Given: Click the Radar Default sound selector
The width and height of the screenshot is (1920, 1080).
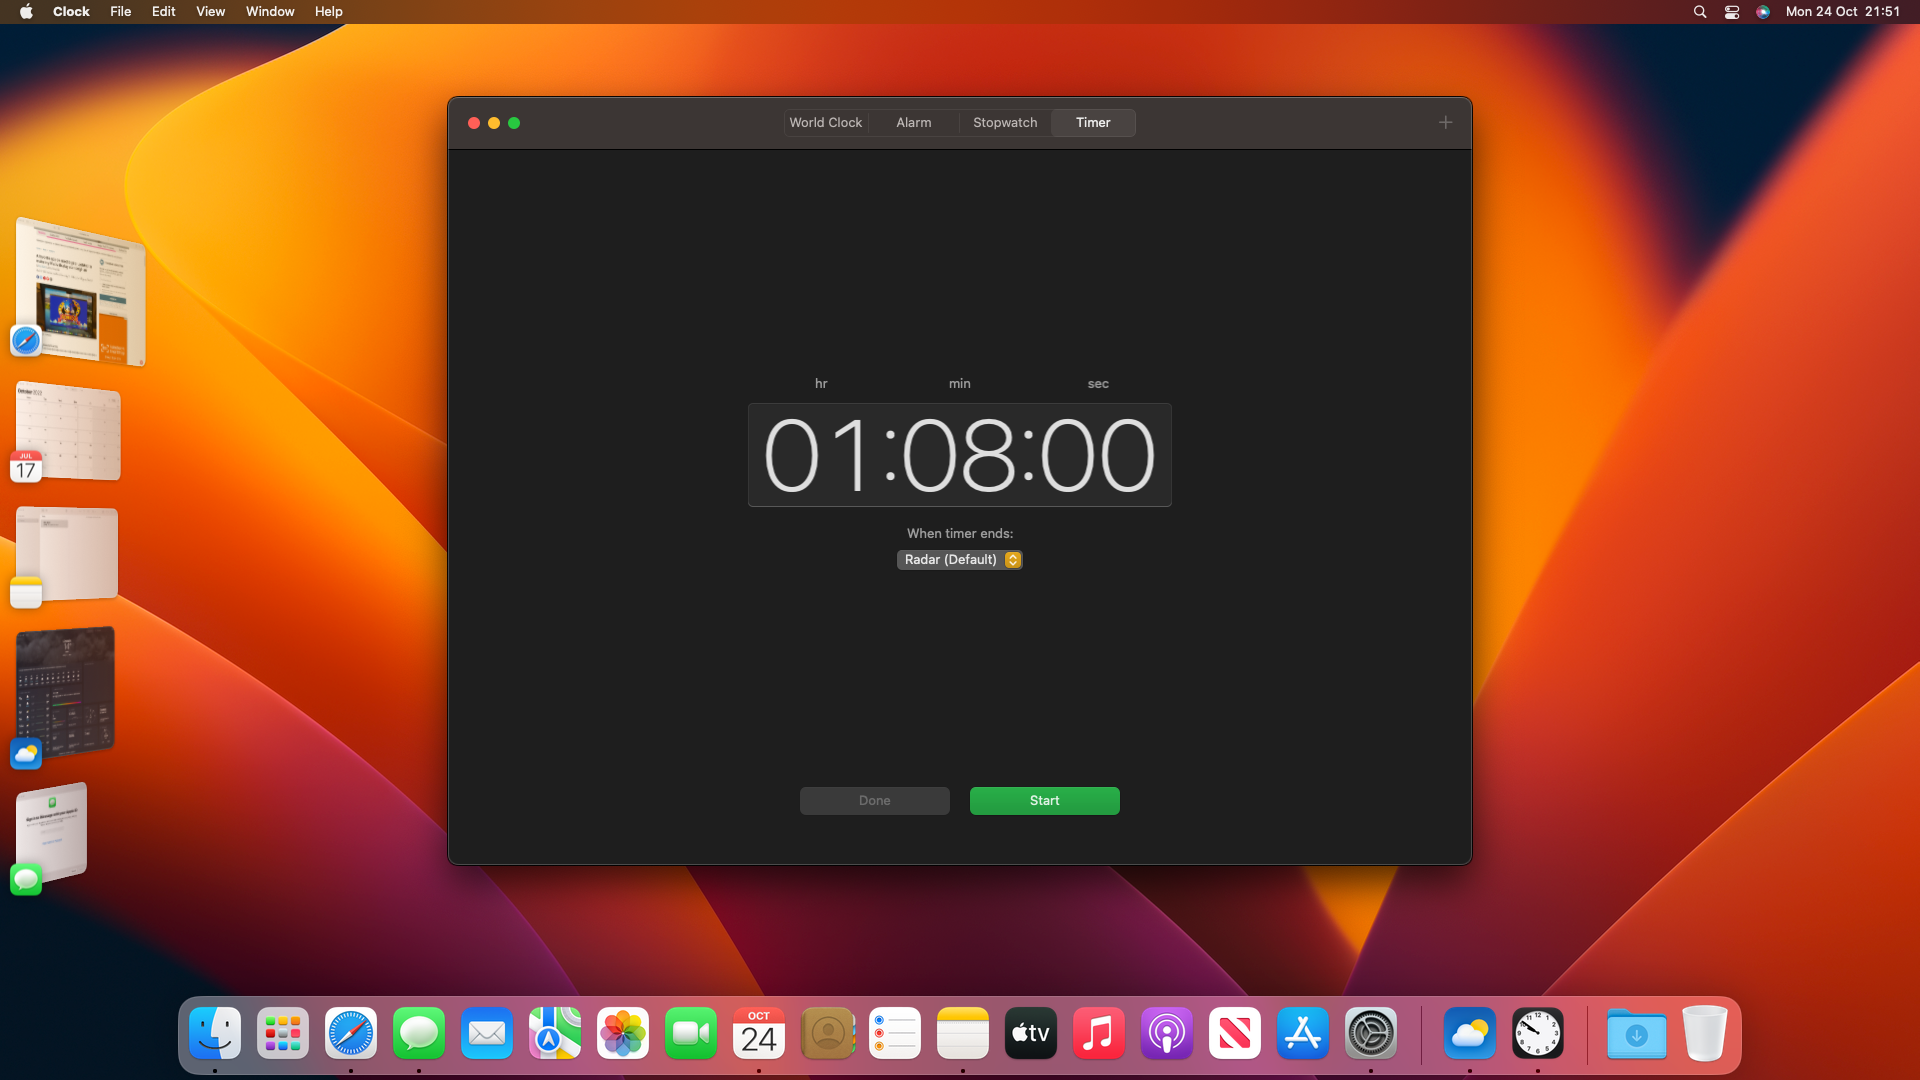Looking at the screenshot, I should (960, 559).
